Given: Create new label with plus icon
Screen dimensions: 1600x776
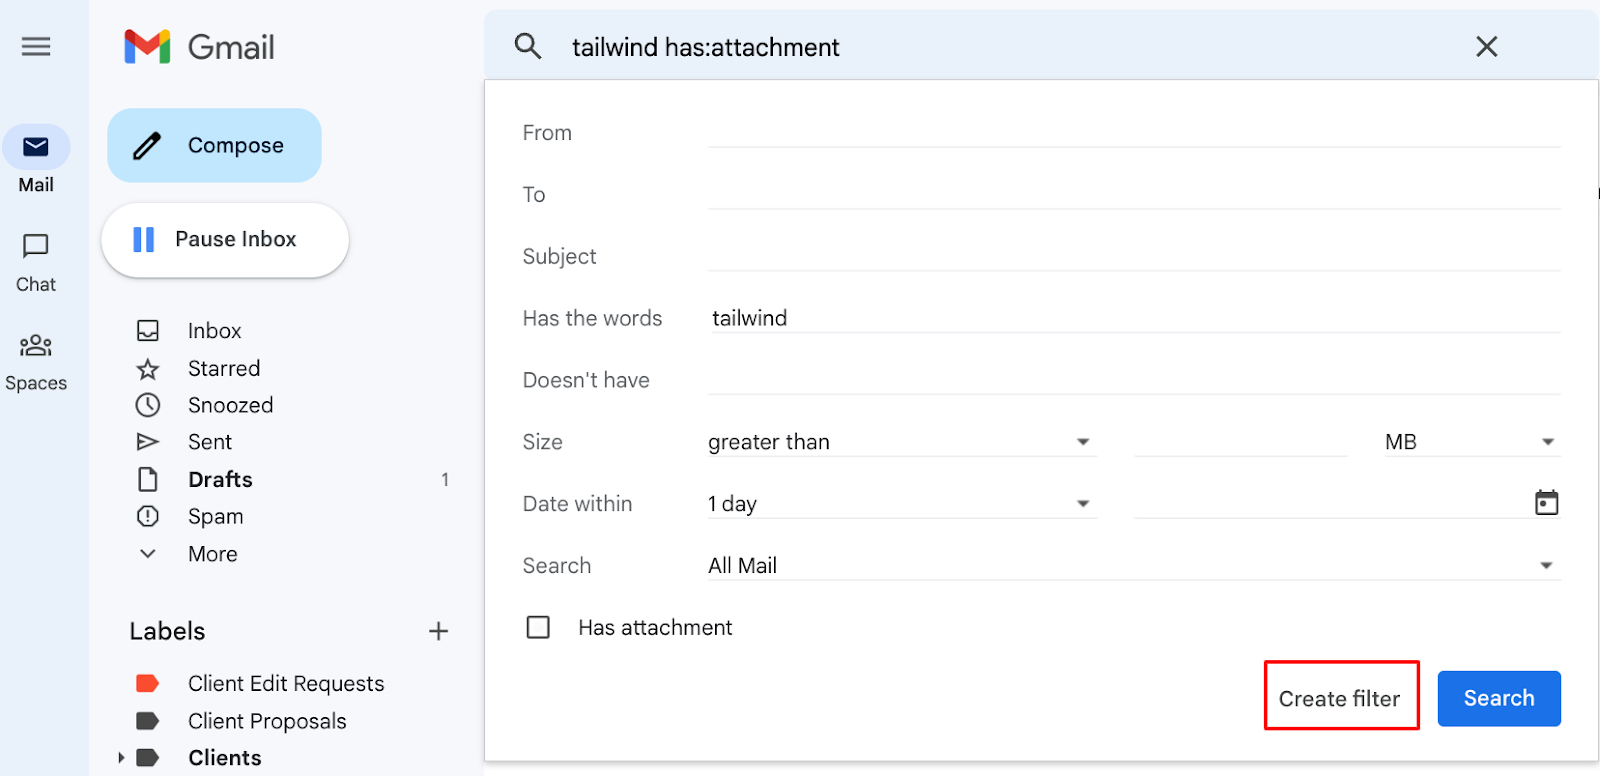Looking at the screenshot, I should [438, 631].
